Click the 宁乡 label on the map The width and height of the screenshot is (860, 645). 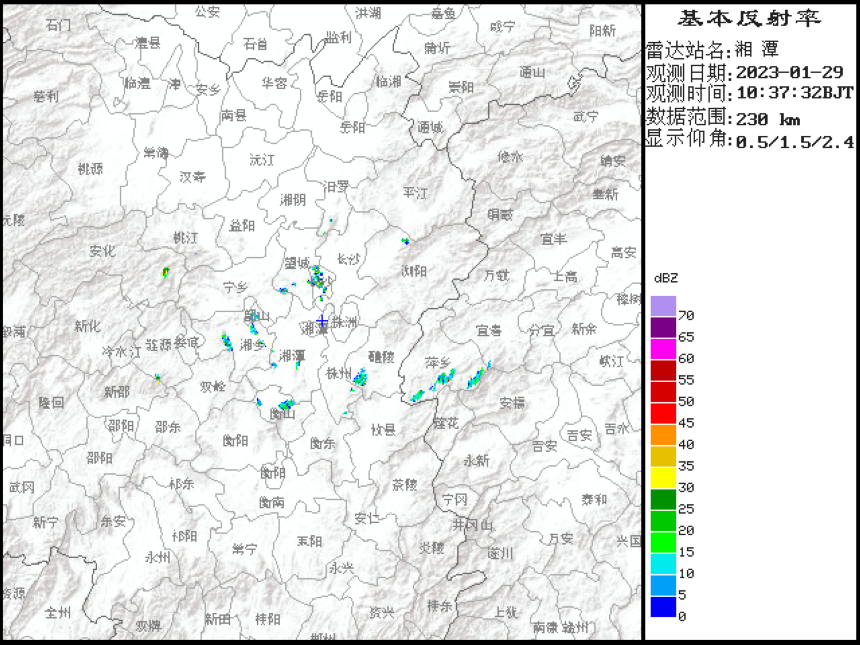tap(235, 287)
